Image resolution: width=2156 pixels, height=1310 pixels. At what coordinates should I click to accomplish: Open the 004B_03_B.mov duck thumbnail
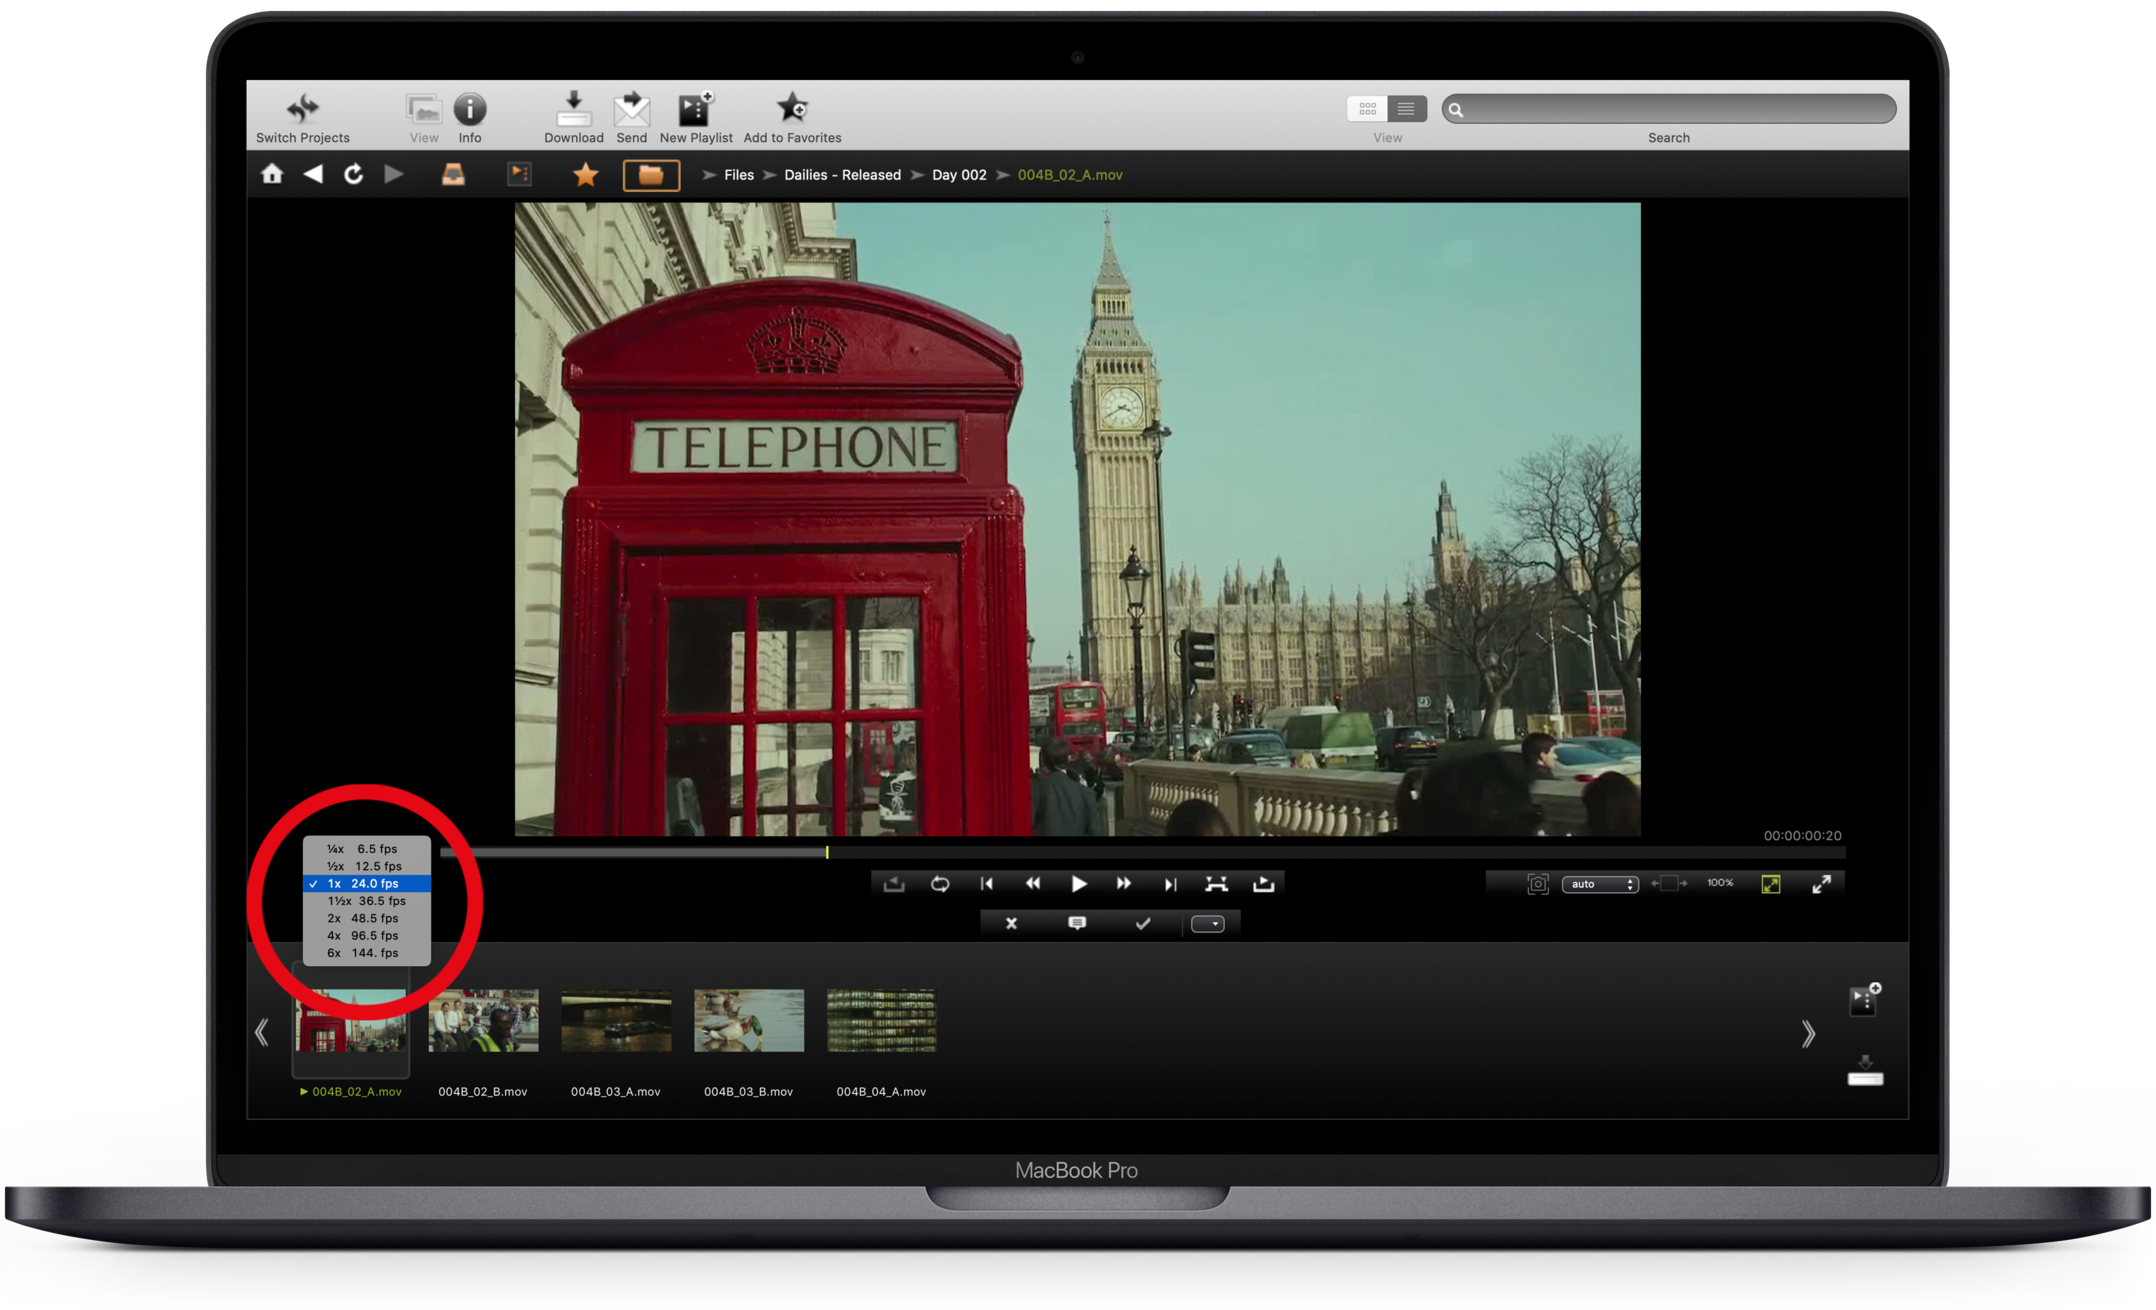(x=748, y=1021)
